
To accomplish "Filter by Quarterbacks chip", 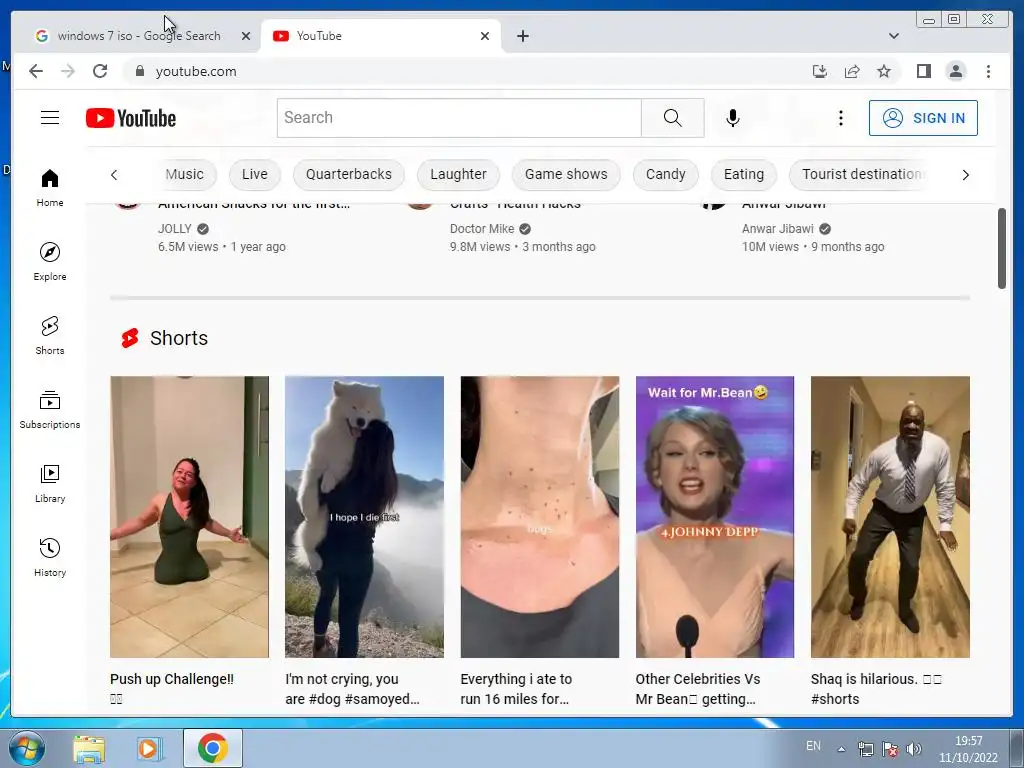I will (349, 174).
